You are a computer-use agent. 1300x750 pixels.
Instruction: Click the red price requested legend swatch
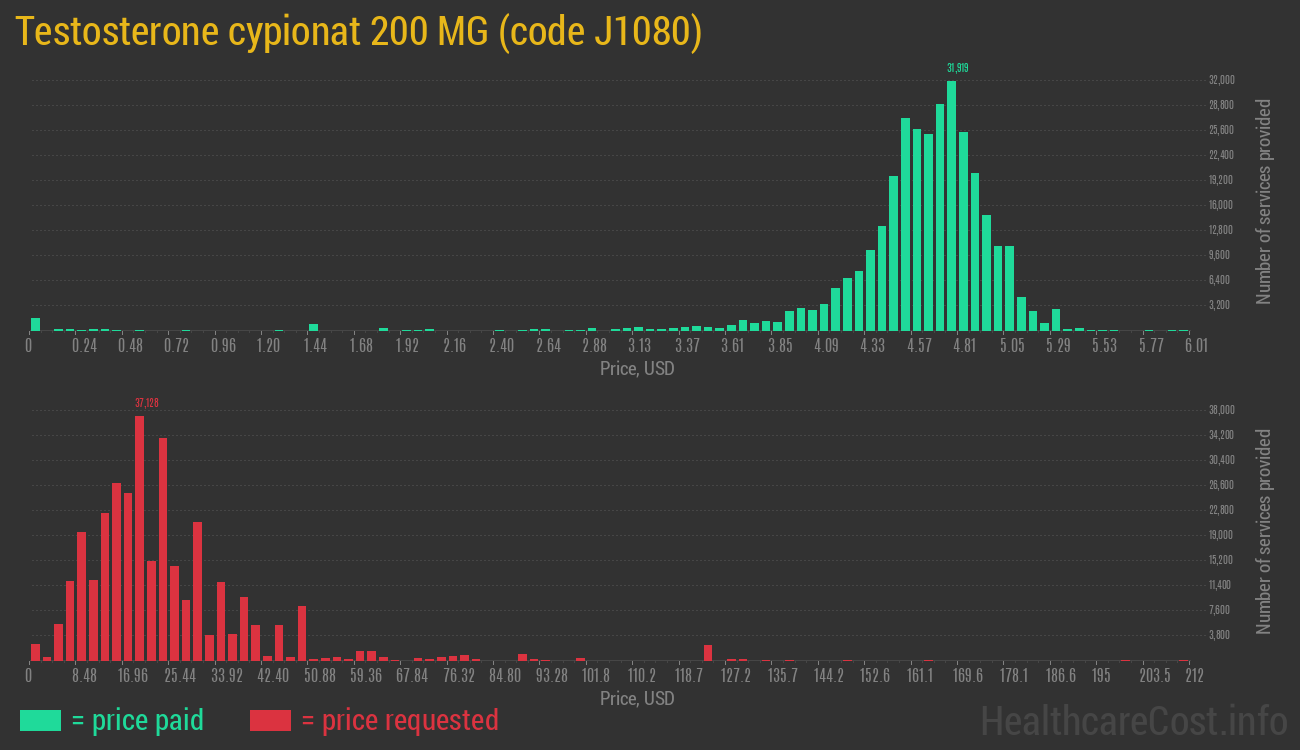[269, 720]
